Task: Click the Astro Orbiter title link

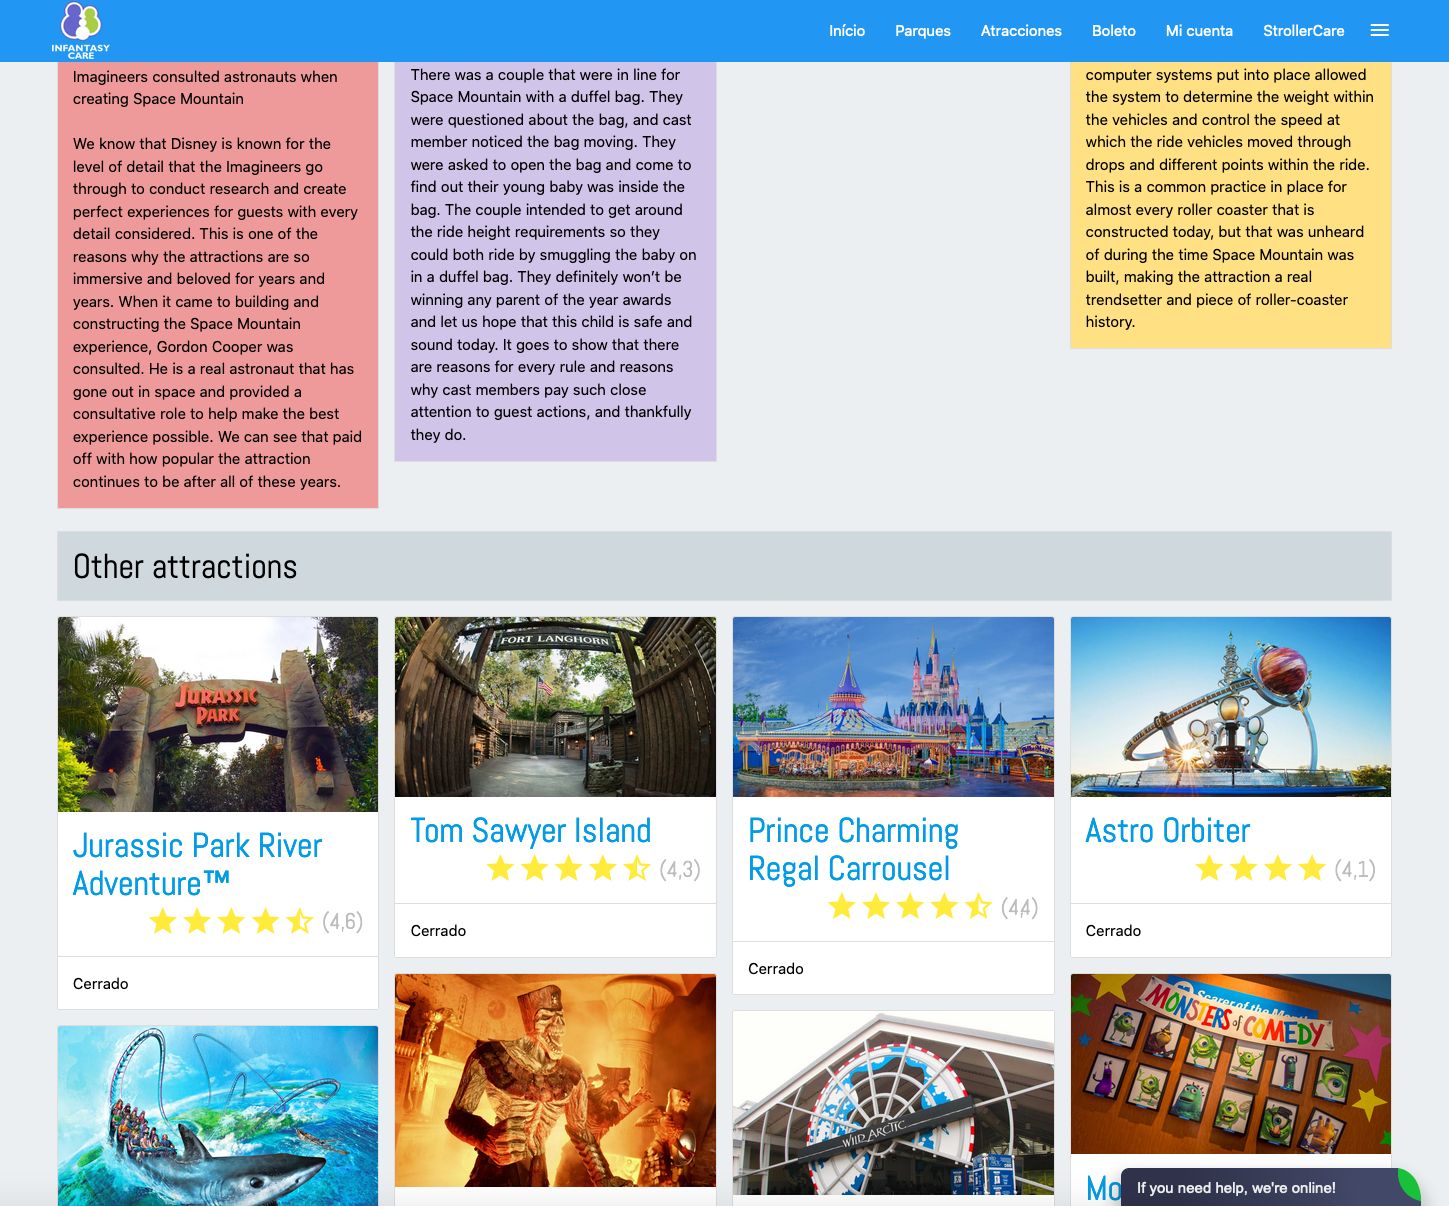Action: click(x=1167, y=830)
